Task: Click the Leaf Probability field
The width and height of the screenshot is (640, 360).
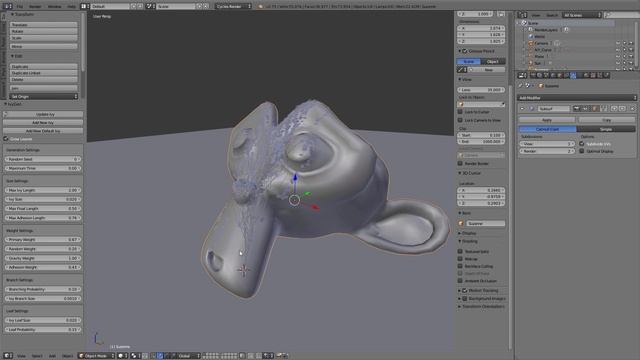Action: [x=43, y=329]
